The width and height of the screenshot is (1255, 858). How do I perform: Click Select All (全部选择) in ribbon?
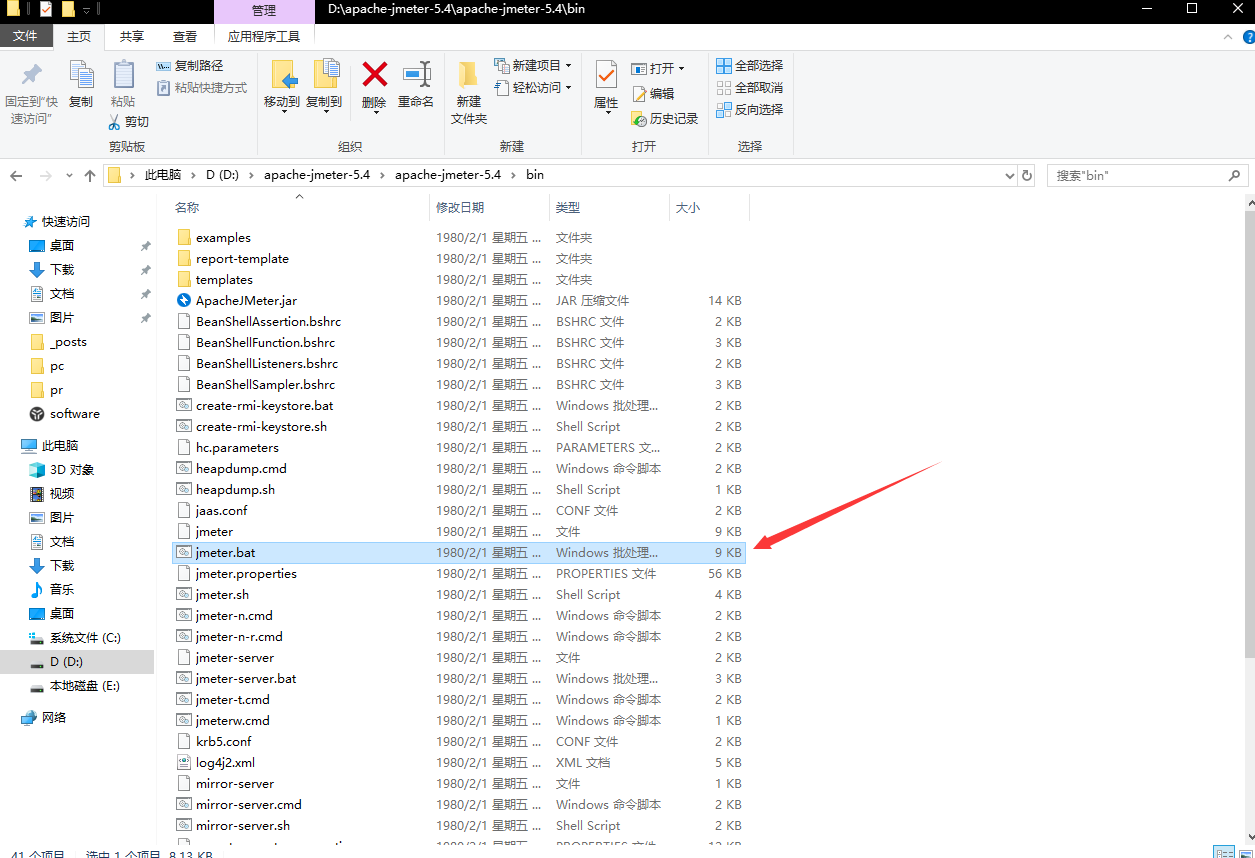coord(750,66)
